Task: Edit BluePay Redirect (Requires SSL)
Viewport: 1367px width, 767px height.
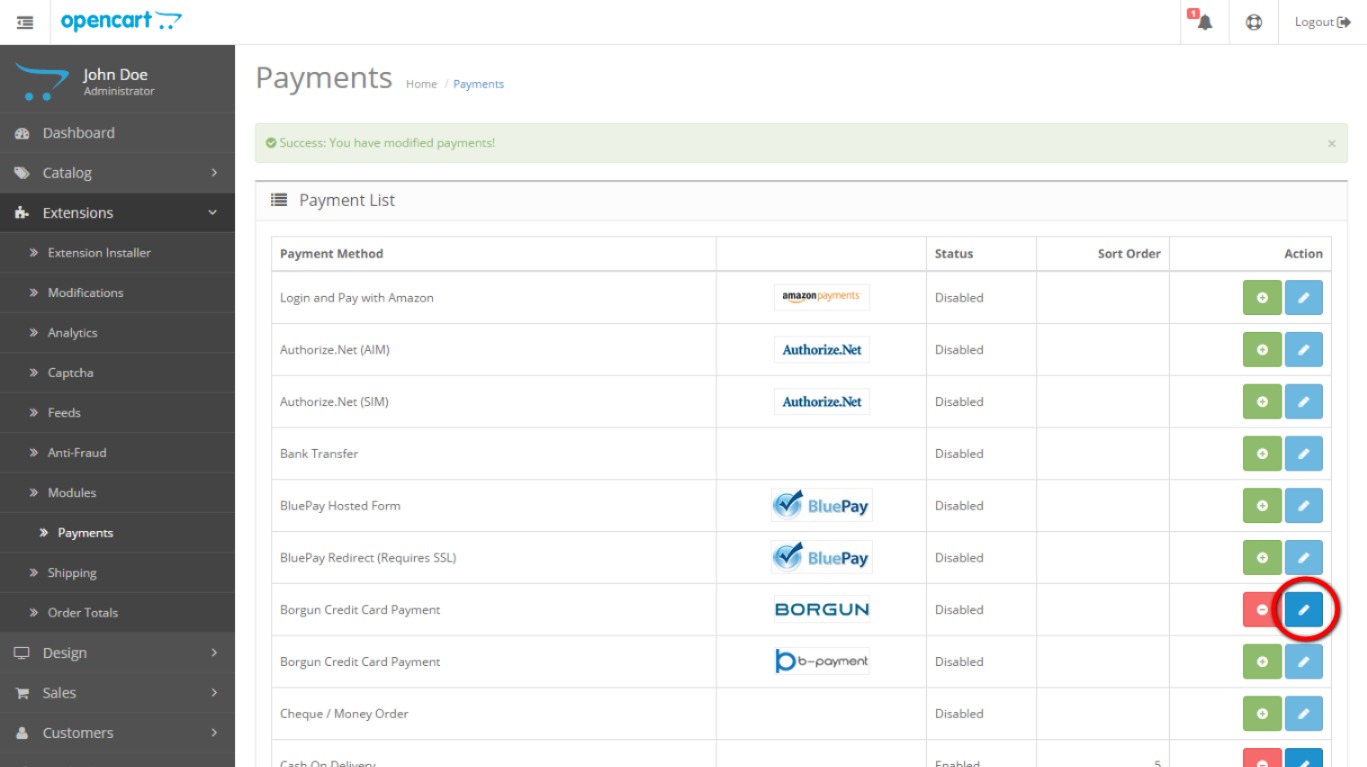Action: pyautogui.click(x=1303, y=558)
